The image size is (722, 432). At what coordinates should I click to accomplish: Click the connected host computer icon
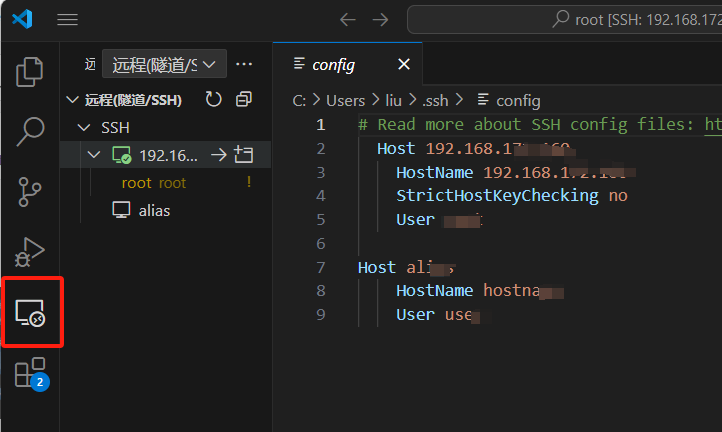122,155
